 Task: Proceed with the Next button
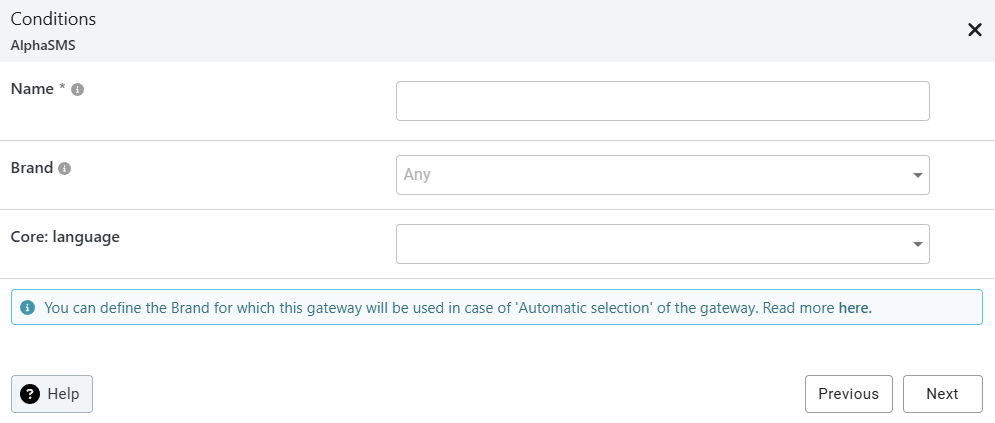(x=942, y=394)
